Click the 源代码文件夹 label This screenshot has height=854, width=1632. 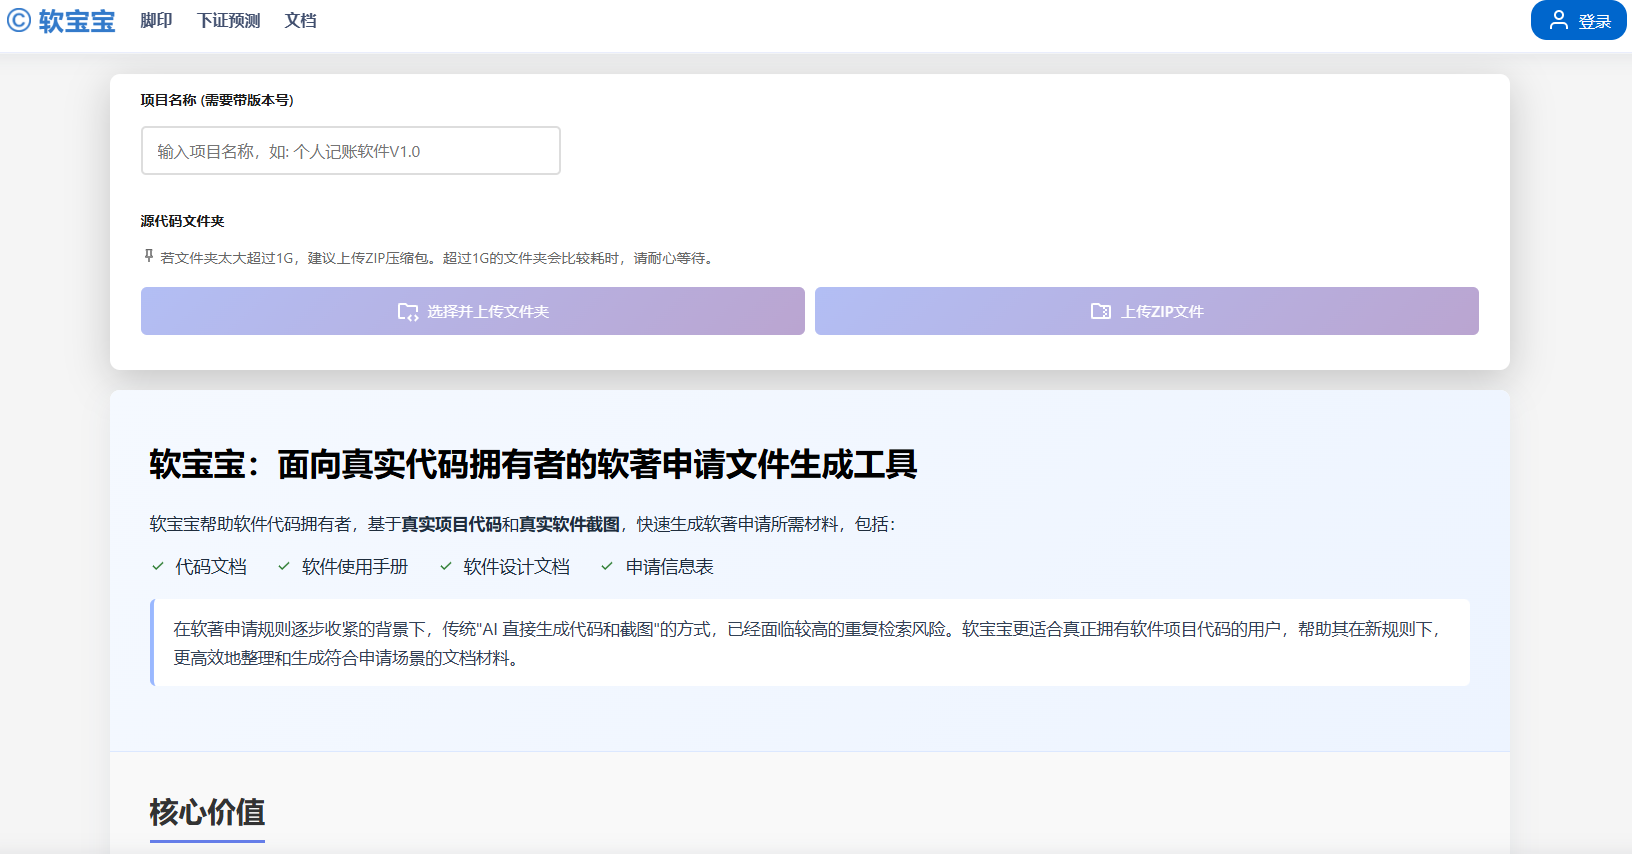pos(182,221)
